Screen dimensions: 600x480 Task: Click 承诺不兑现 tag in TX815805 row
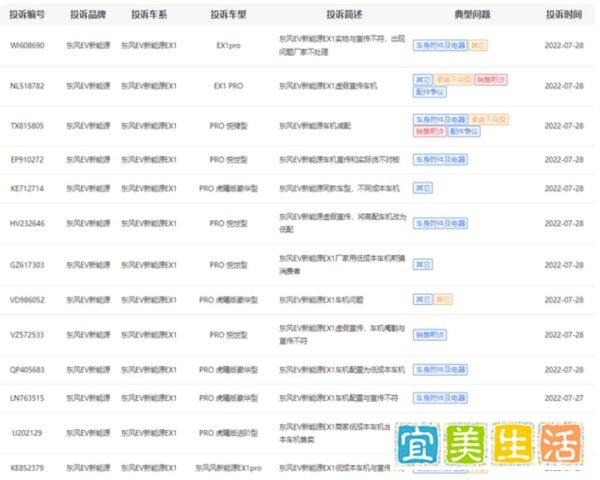(x=488, y=120)
